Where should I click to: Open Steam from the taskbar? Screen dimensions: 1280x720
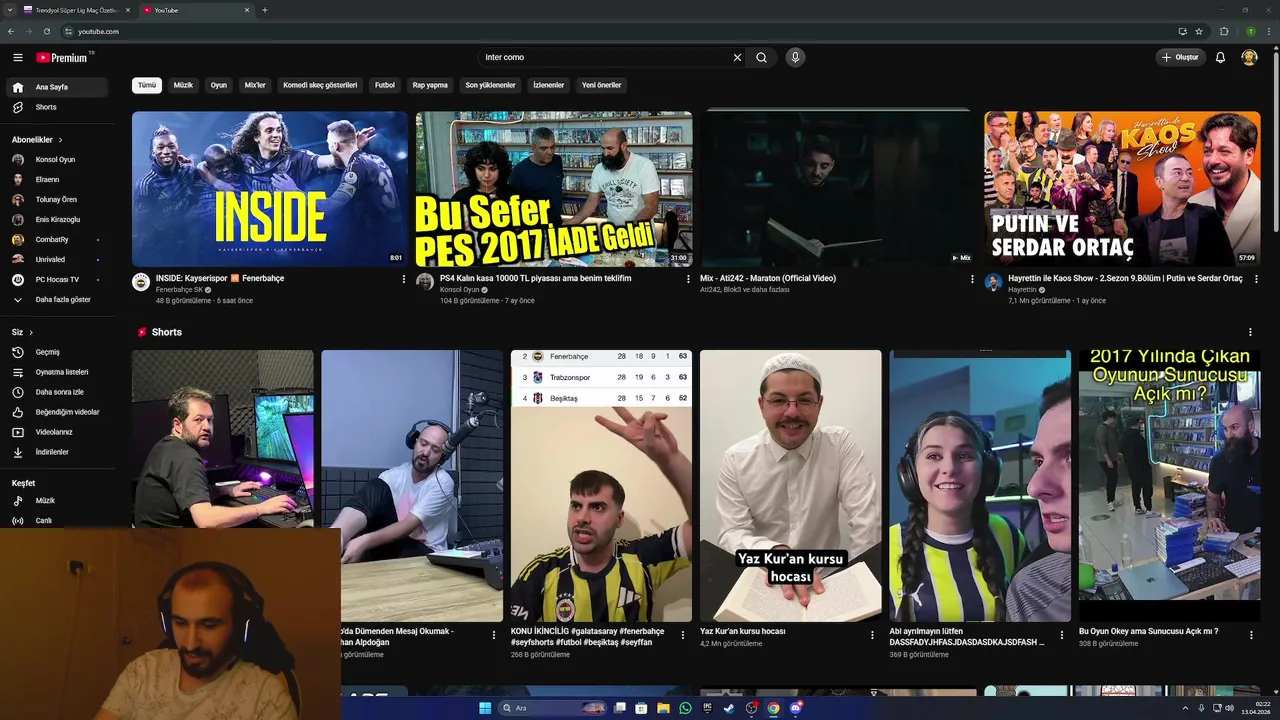pyautogui.click(x=729, y=708)
